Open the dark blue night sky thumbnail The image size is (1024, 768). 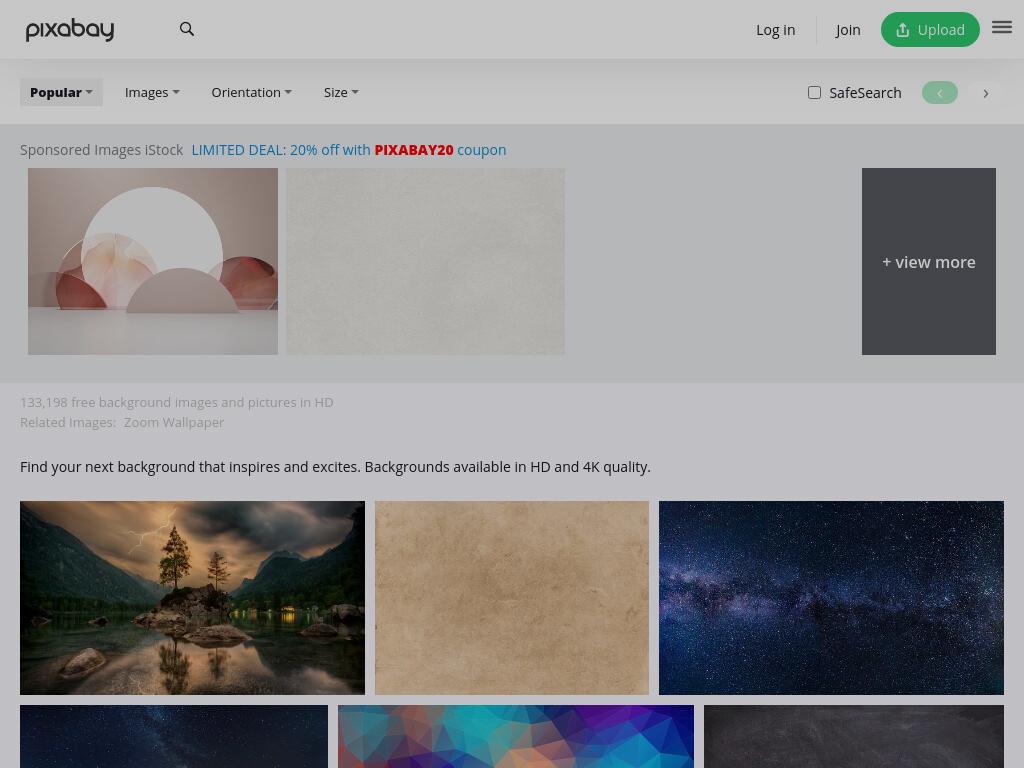pos(174,737)
